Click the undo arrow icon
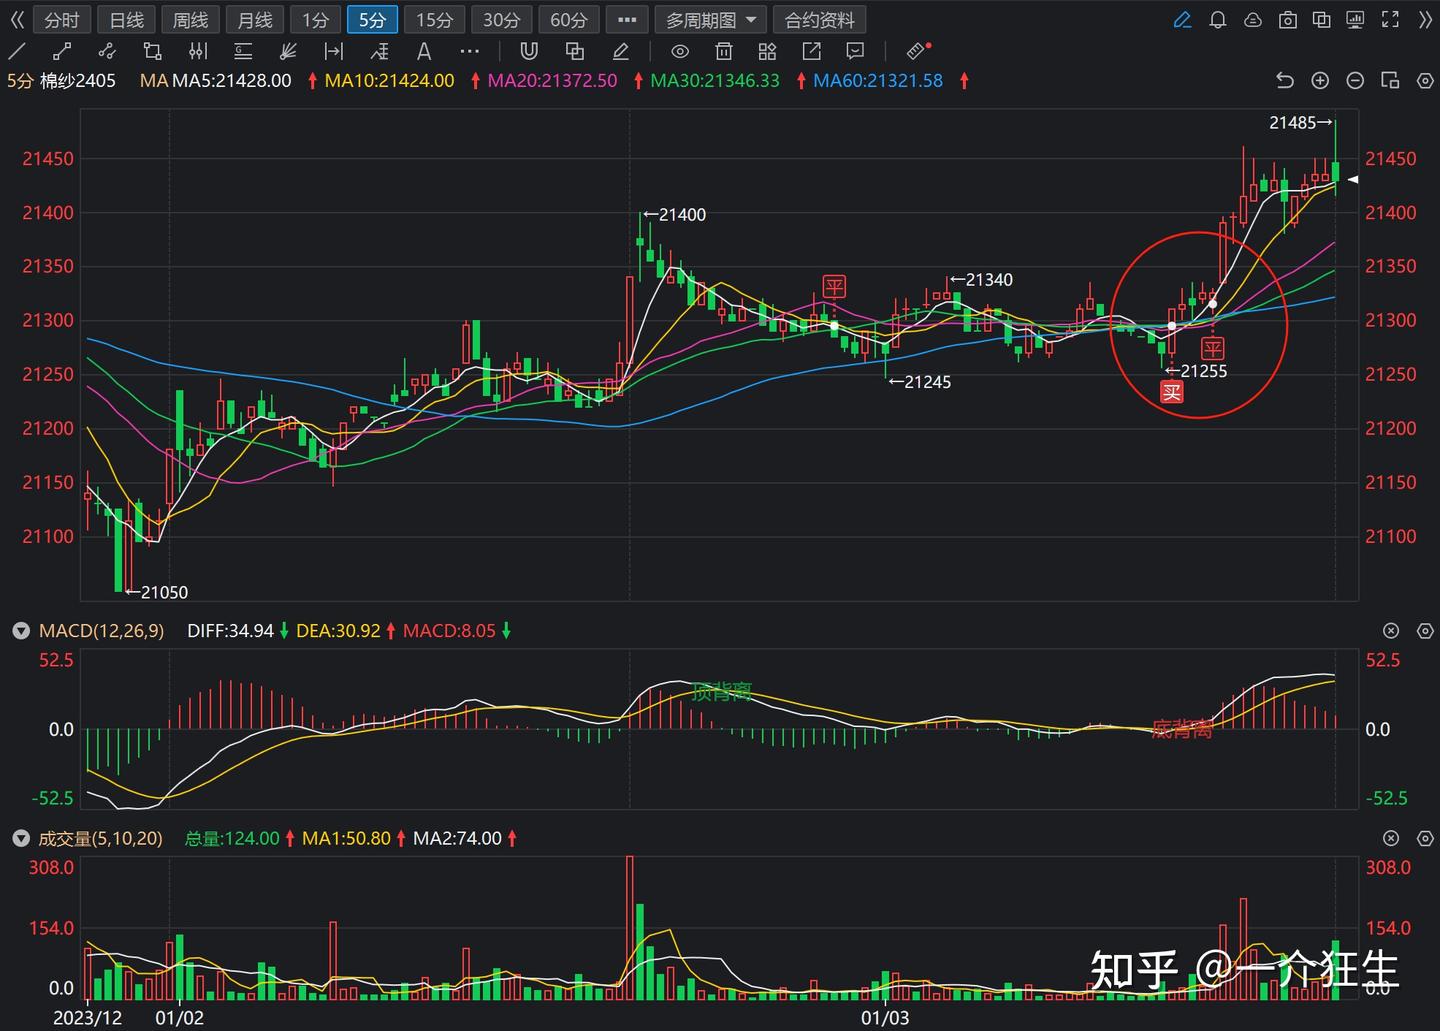Screen dimensions: 1440x1031 point(1285,80)
